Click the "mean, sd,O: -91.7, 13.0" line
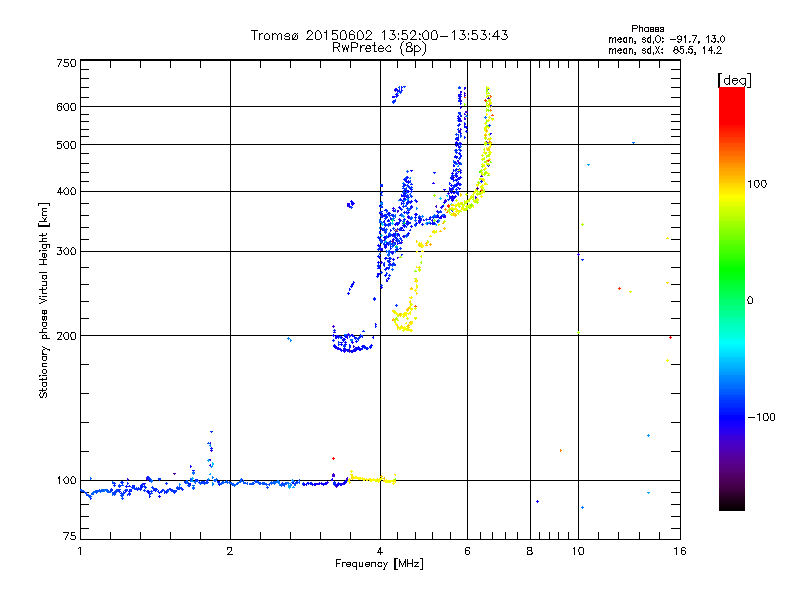 666,39
